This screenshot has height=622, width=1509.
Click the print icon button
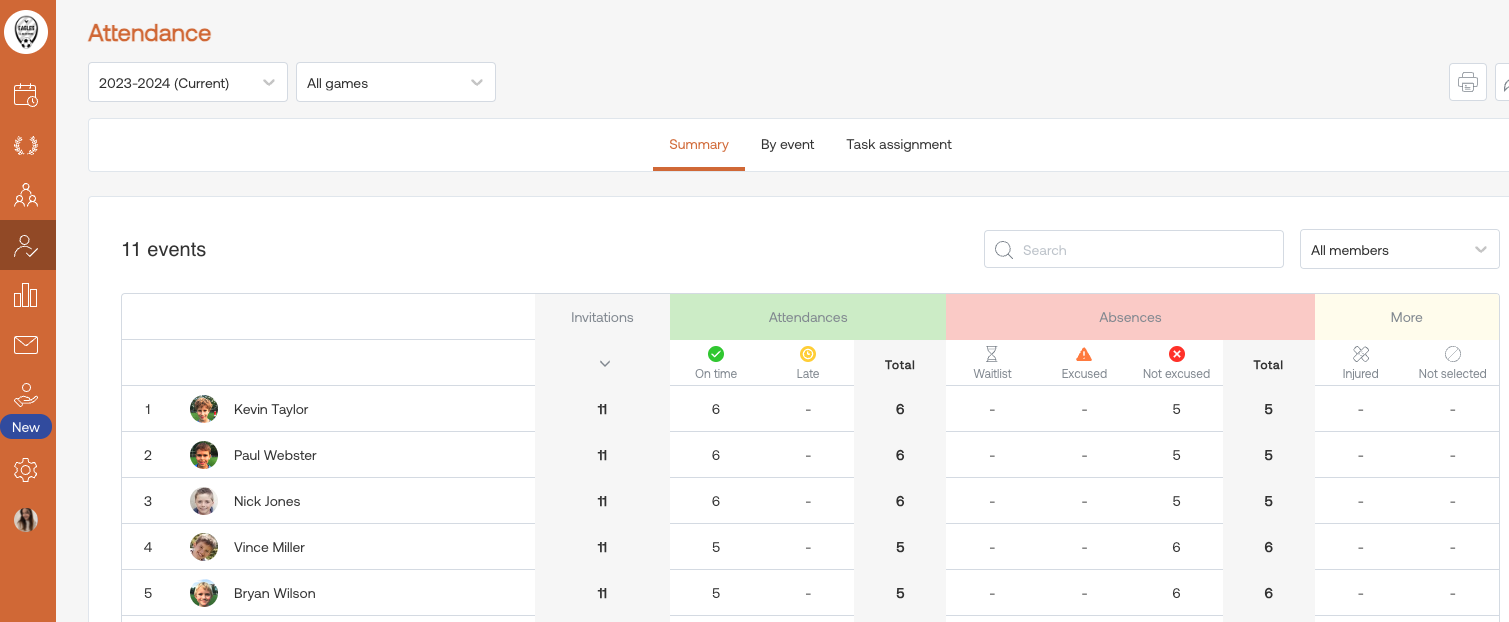[x=1467, y=82]
